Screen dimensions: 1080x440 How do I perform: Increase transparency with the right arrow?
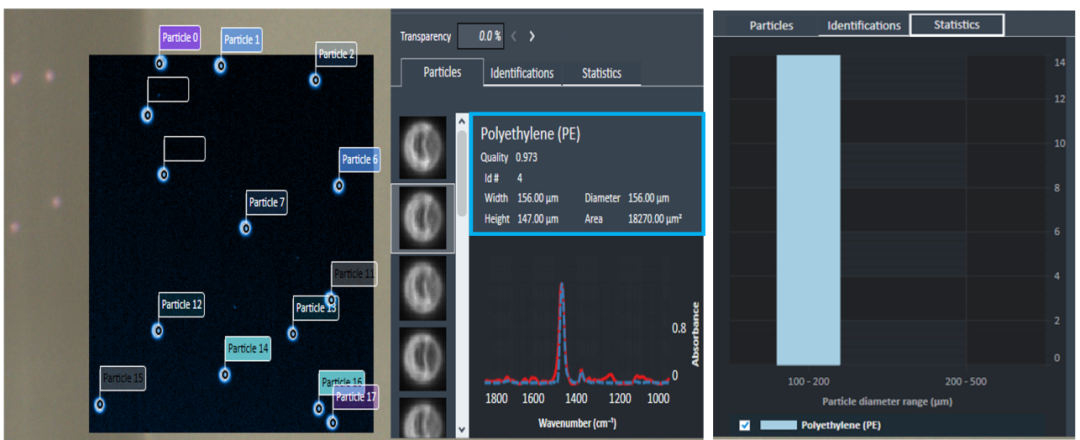point(532,36)
